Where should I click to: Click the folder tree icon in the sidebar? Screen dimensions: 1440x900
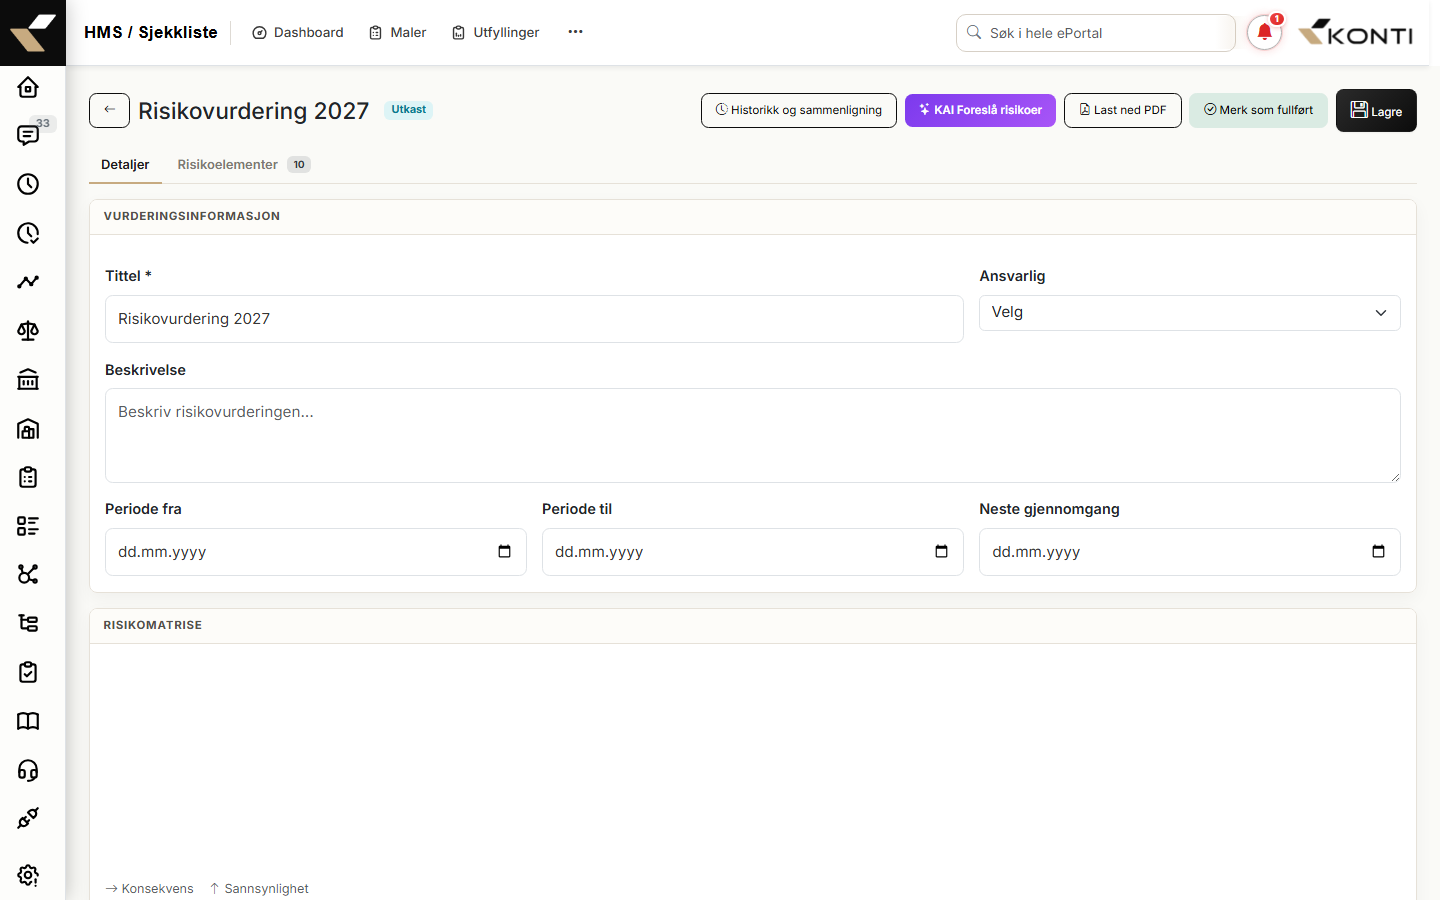pos(28,623)
